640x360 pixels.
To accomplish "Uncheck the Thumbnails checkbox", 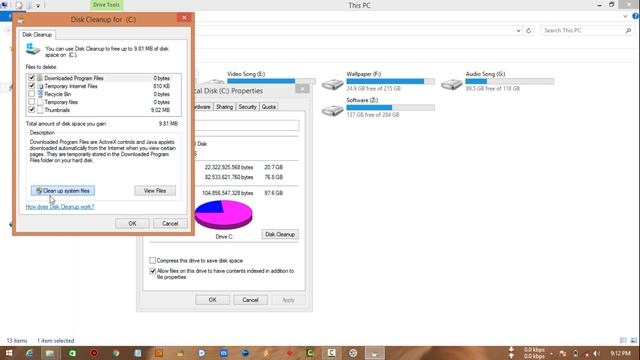I will 31,110.
